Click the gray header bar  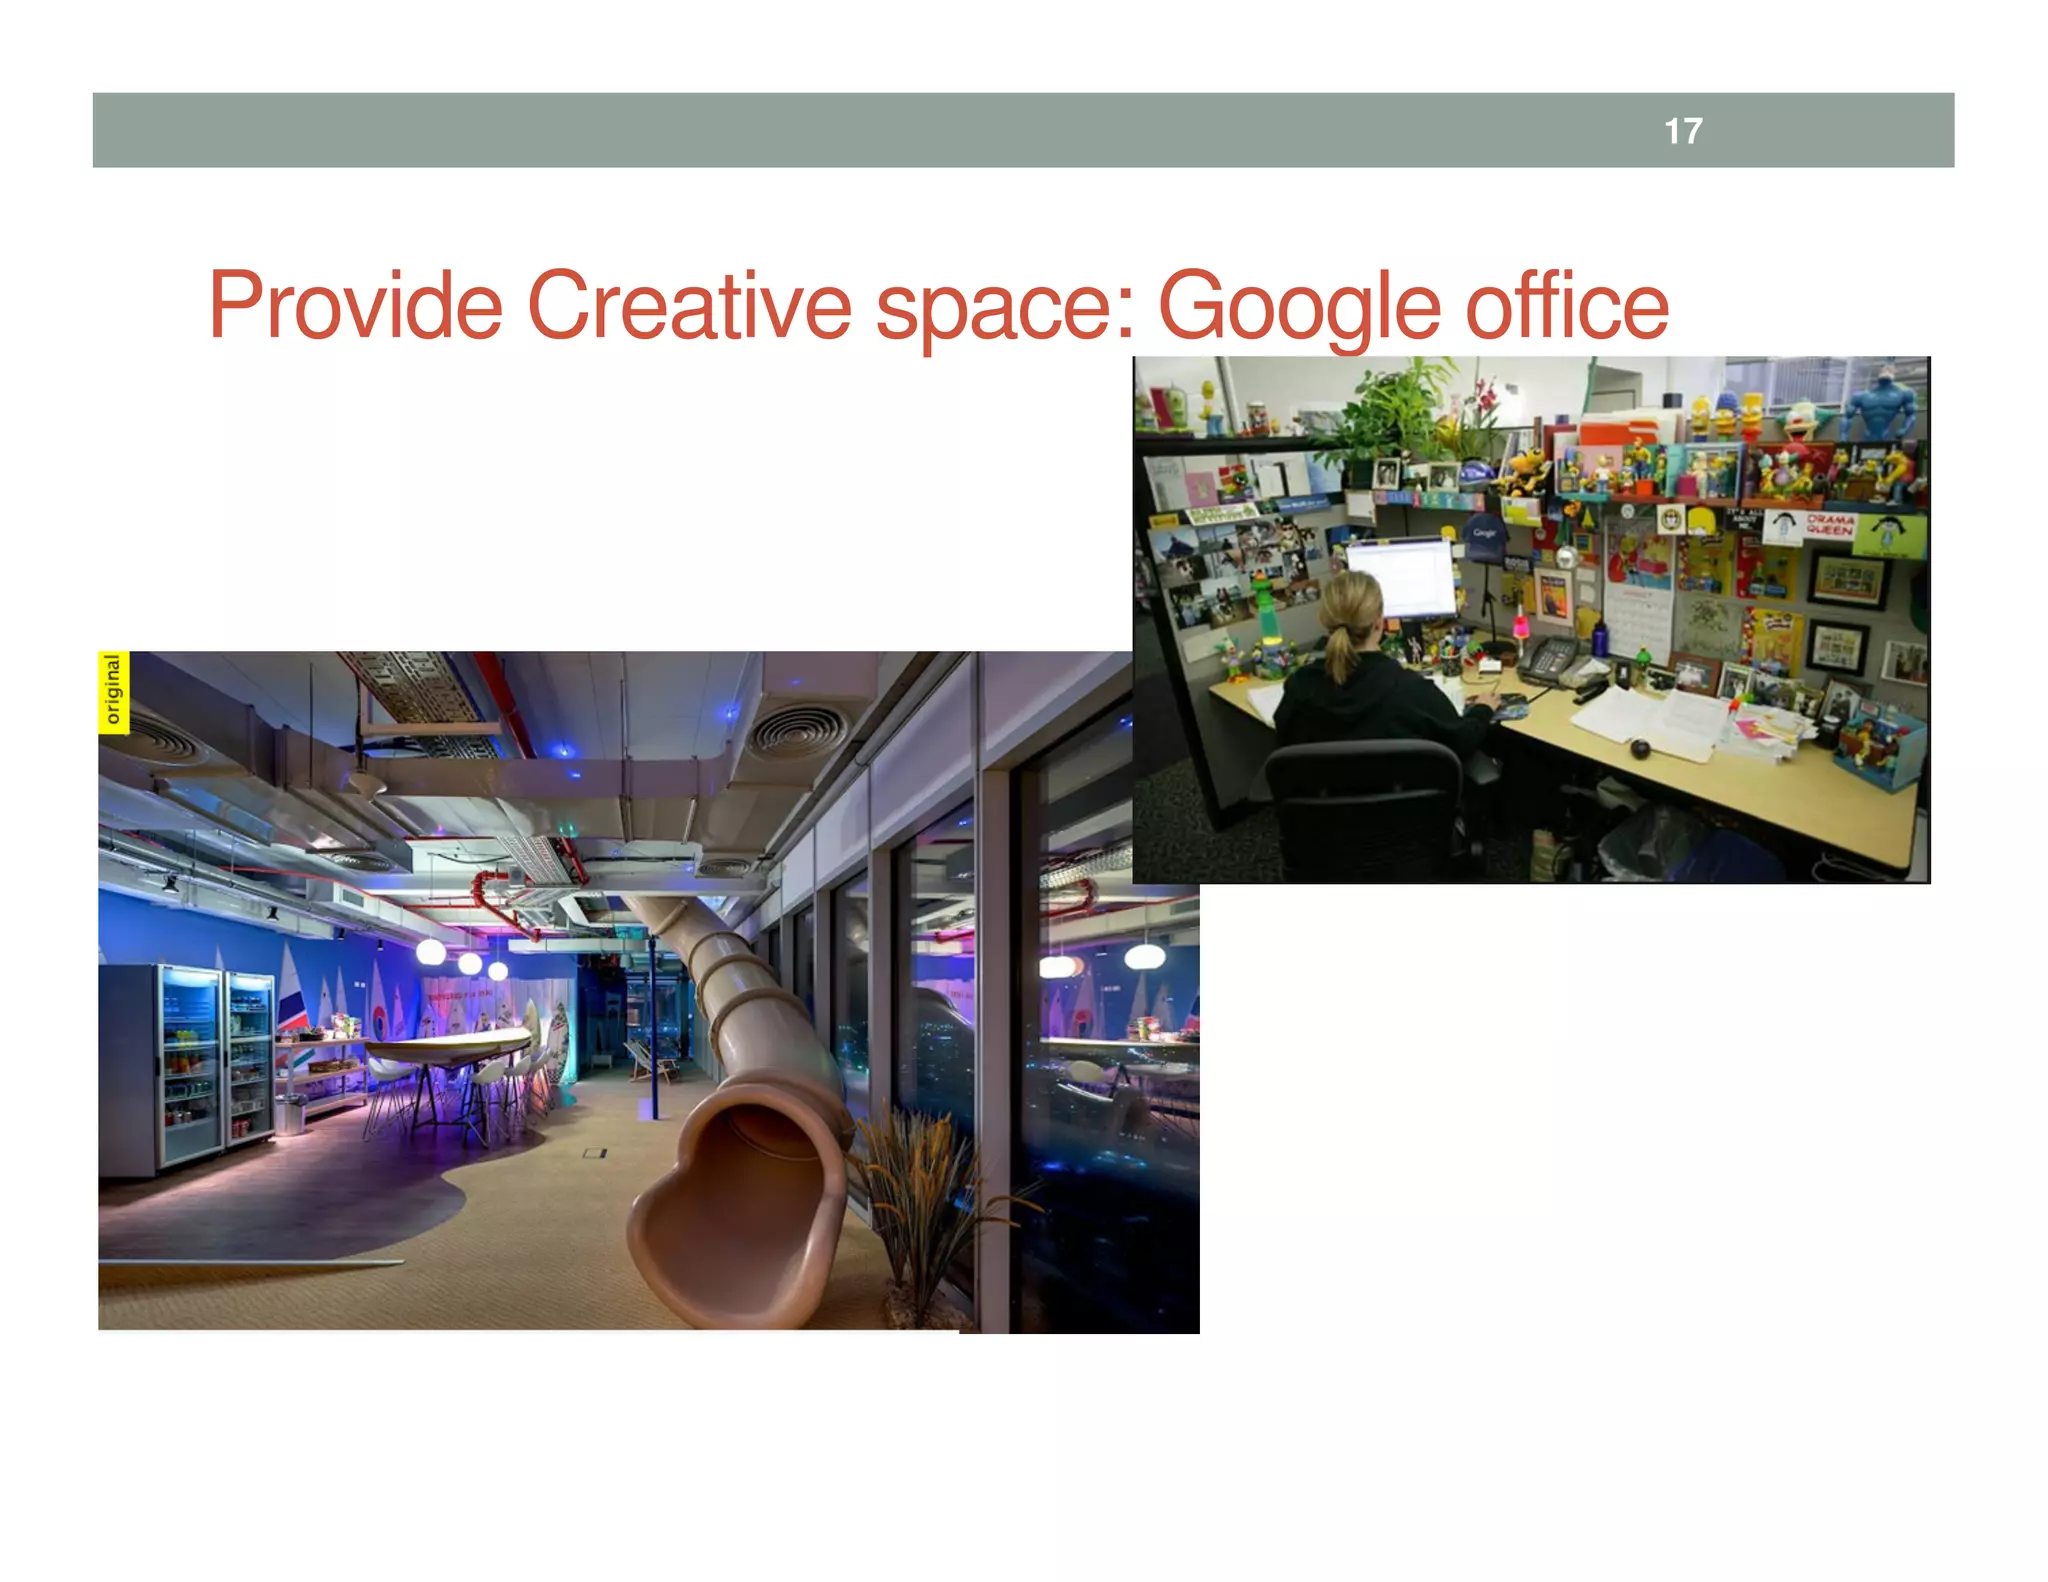1023,130
